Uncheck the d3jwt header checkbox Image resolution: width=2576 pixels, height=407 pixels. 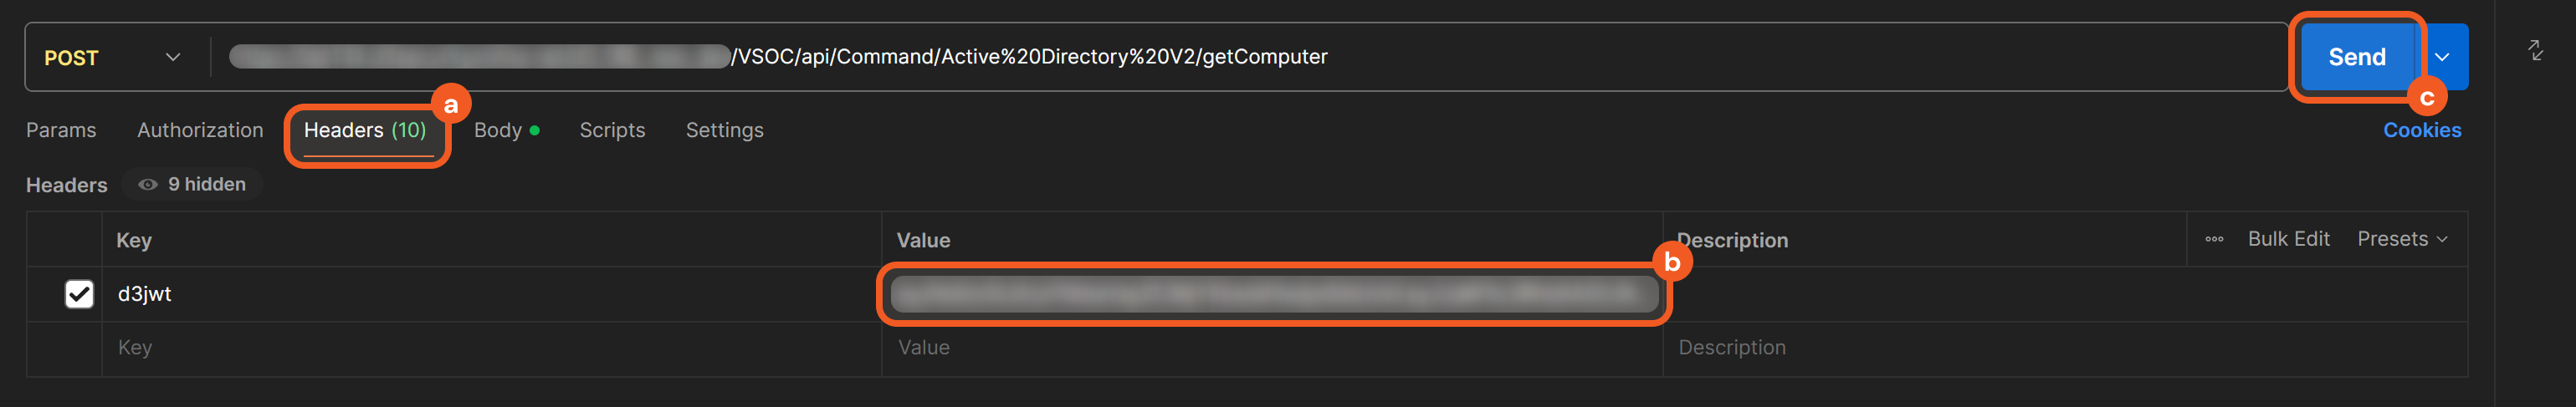(79, 294)
